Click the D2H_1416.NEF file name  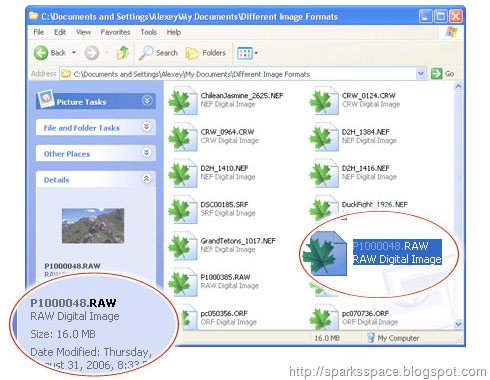coord(366,168)
